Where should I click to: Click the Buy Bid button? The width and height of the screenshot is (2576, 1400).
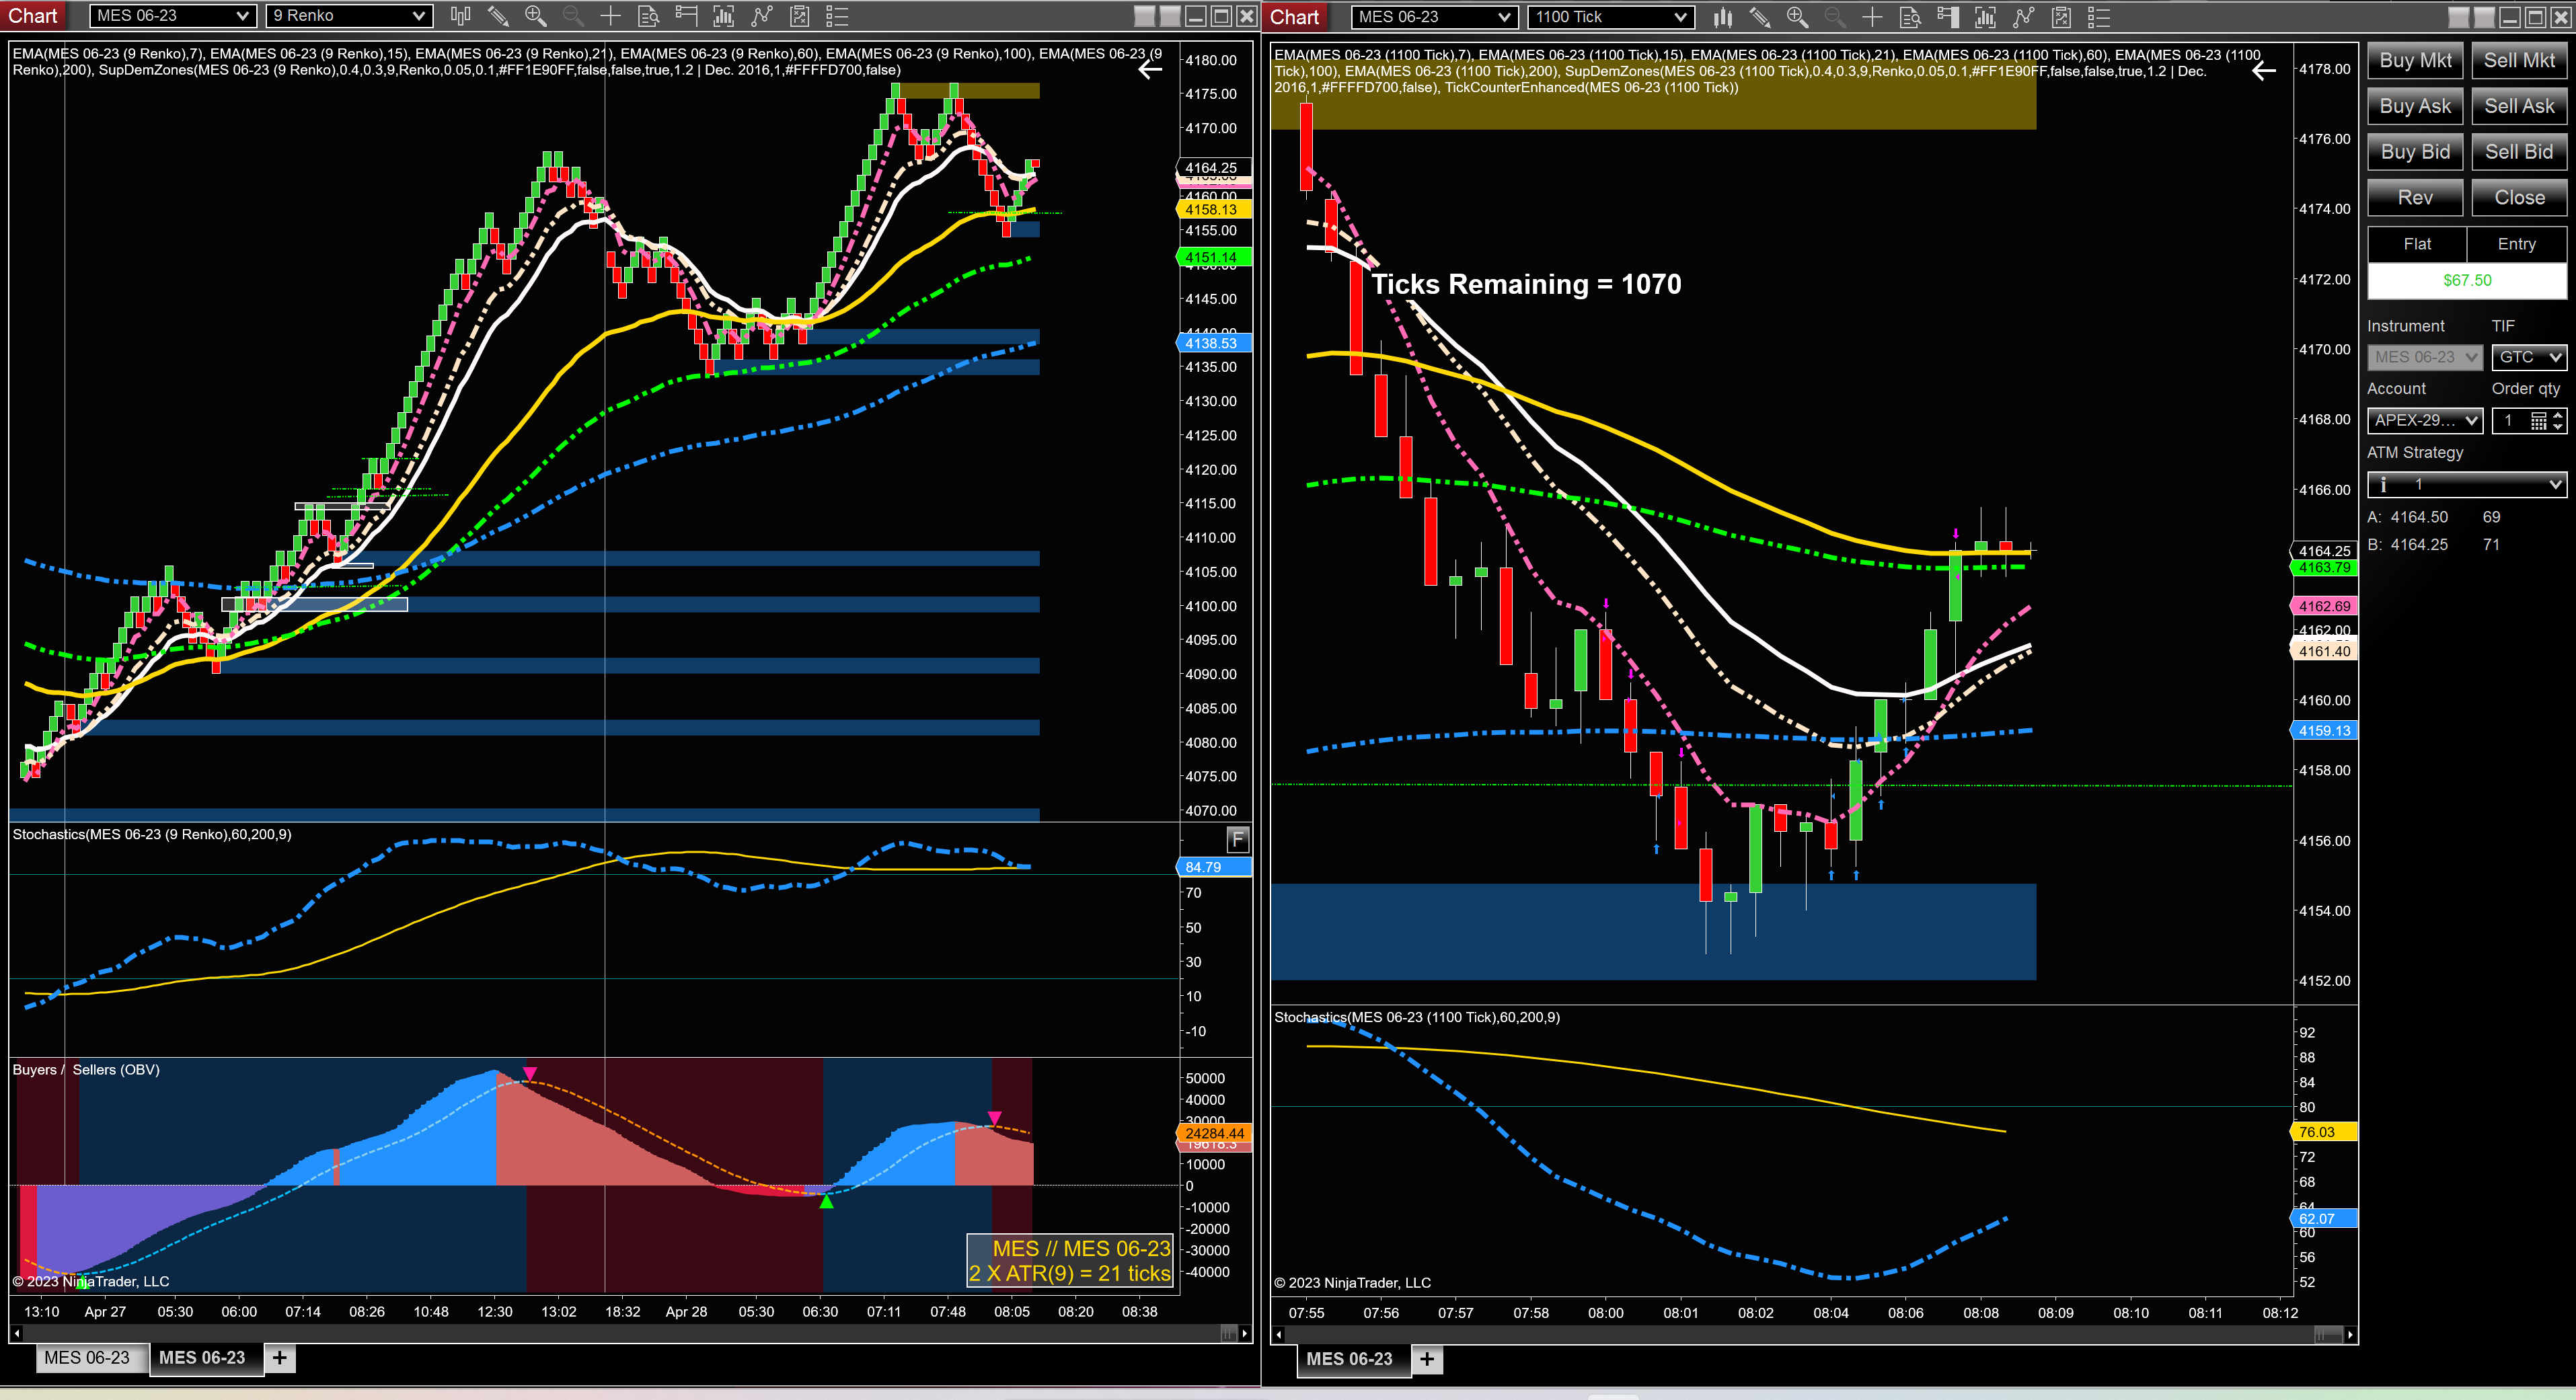[2416, 152]
